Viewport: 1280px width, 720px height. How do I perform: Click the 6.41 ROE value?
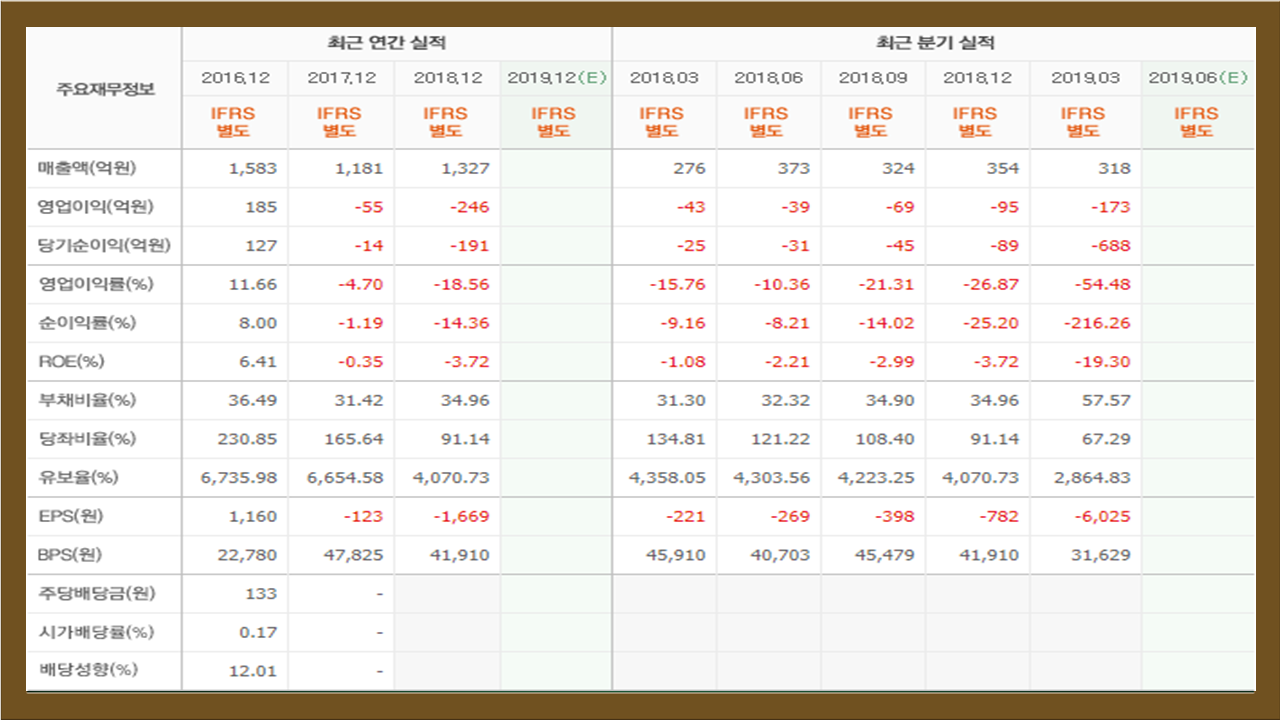click(x=258, y=362)
